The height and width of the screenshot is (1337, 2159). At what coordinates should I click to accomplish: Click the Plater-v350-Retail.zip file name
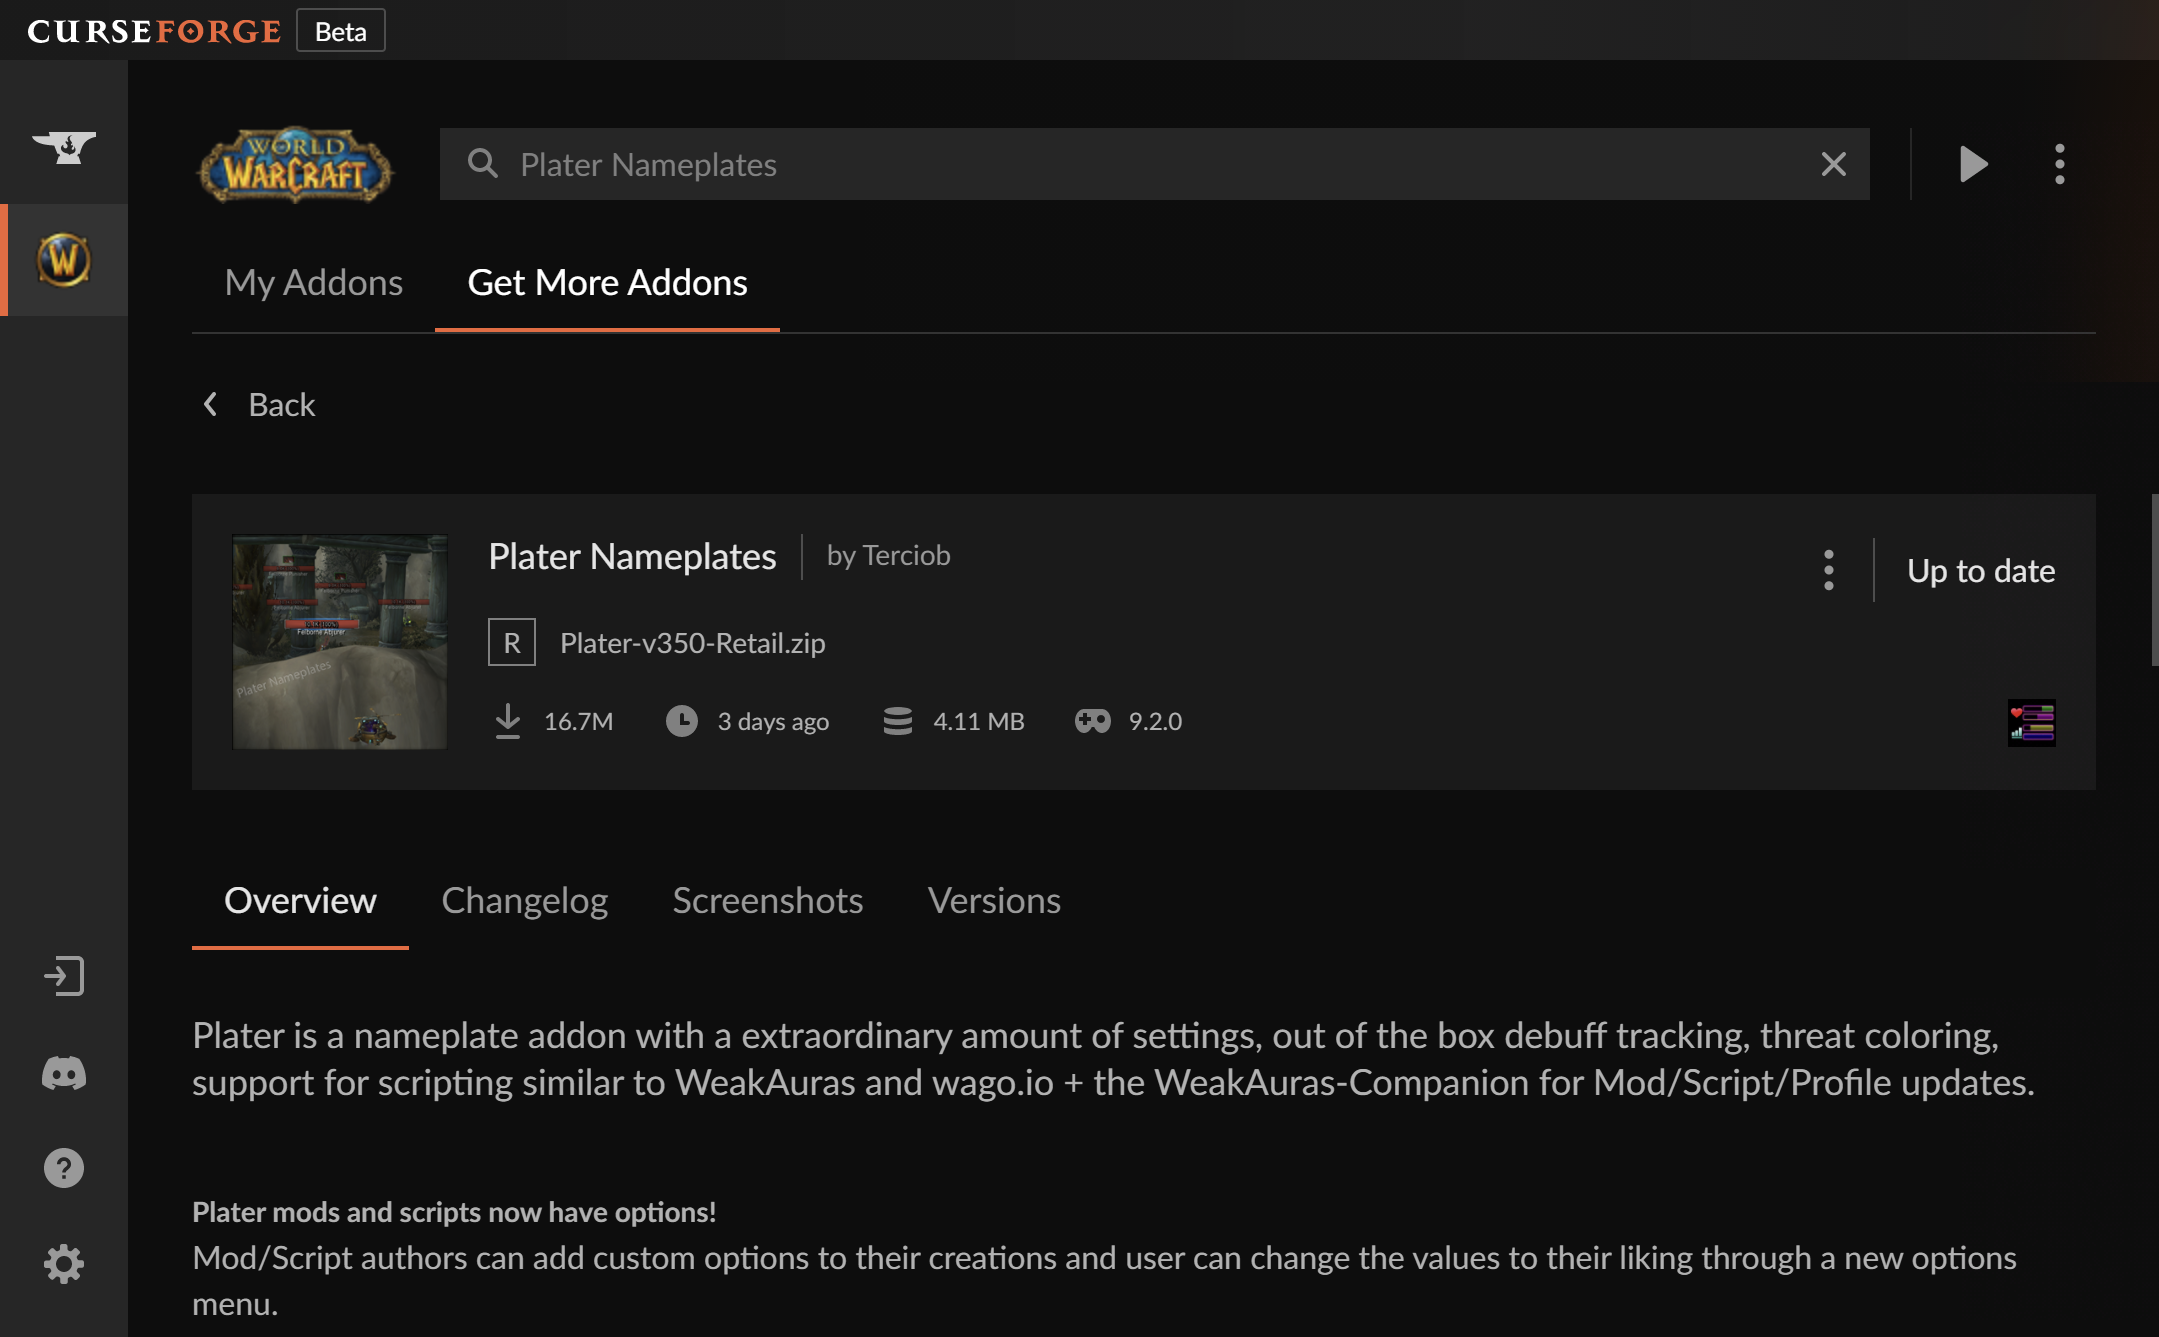click(x=692, y=643)
